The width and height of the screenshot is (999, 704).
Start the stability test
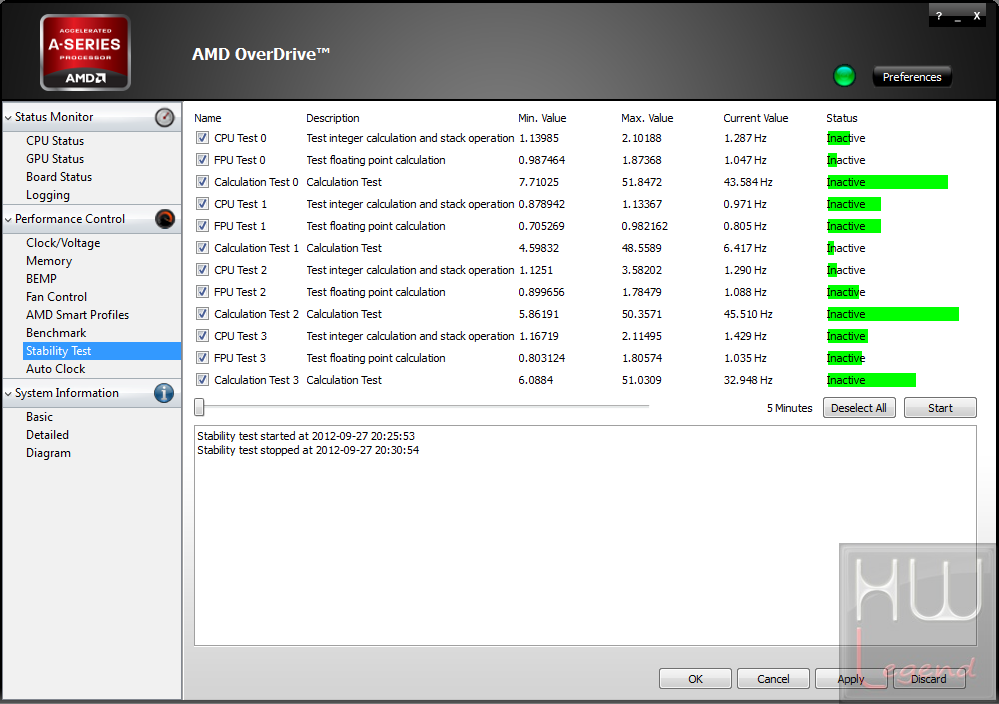(940, 408)
